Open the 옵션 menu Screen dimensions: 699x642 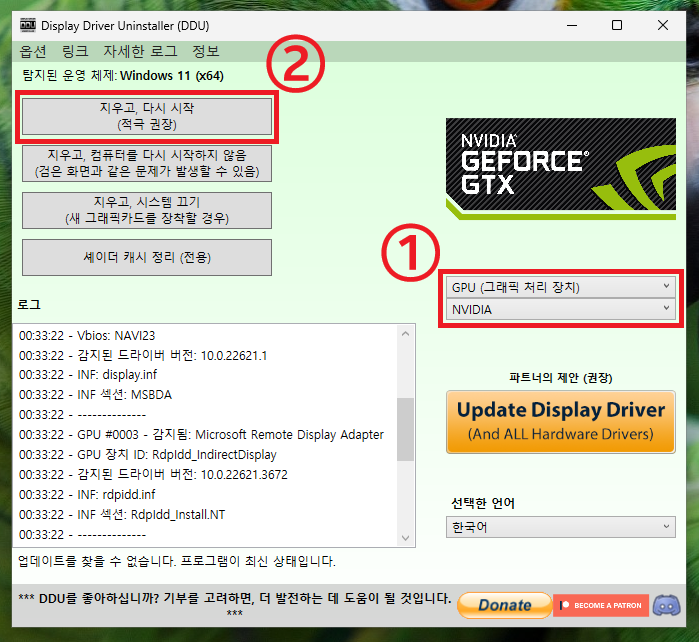pyautogui.click(x=33, y=51)
